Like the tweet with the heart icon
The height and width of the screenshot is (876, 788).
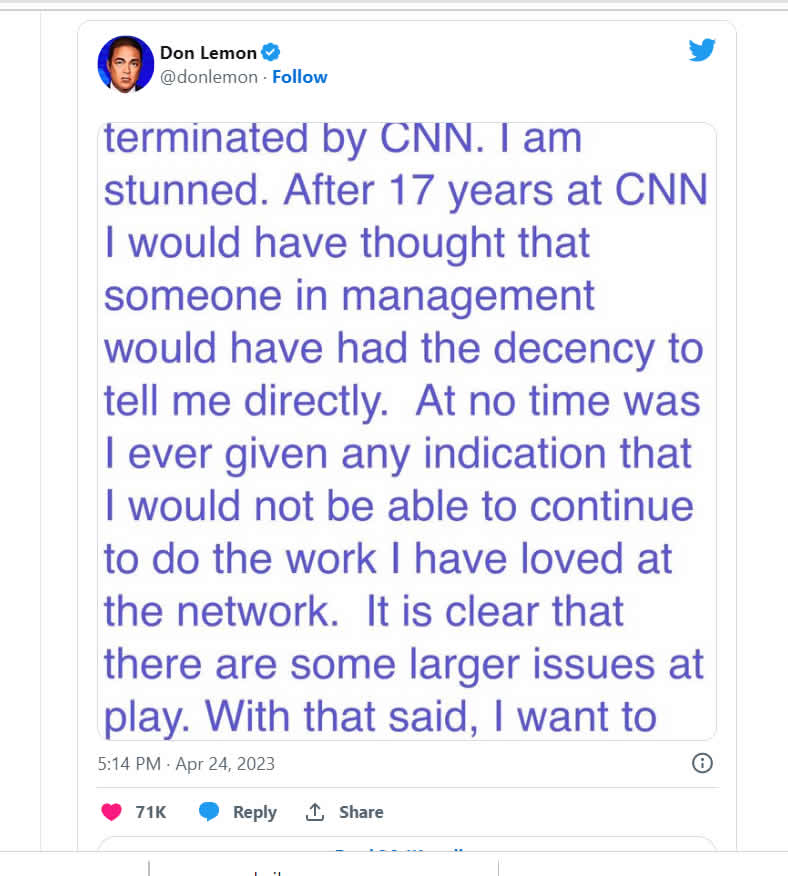click(x=111, y=812)
